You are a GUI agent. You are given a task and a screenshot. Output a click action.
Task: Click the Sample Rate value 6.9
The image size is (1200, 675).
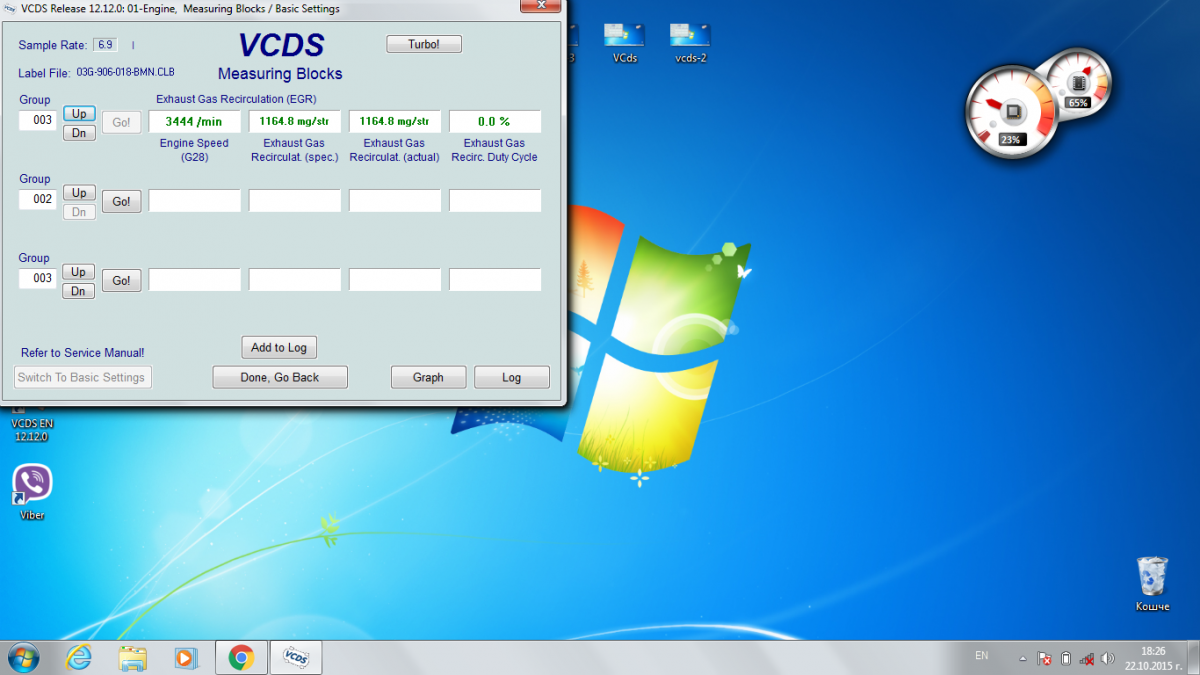(105, 45)
